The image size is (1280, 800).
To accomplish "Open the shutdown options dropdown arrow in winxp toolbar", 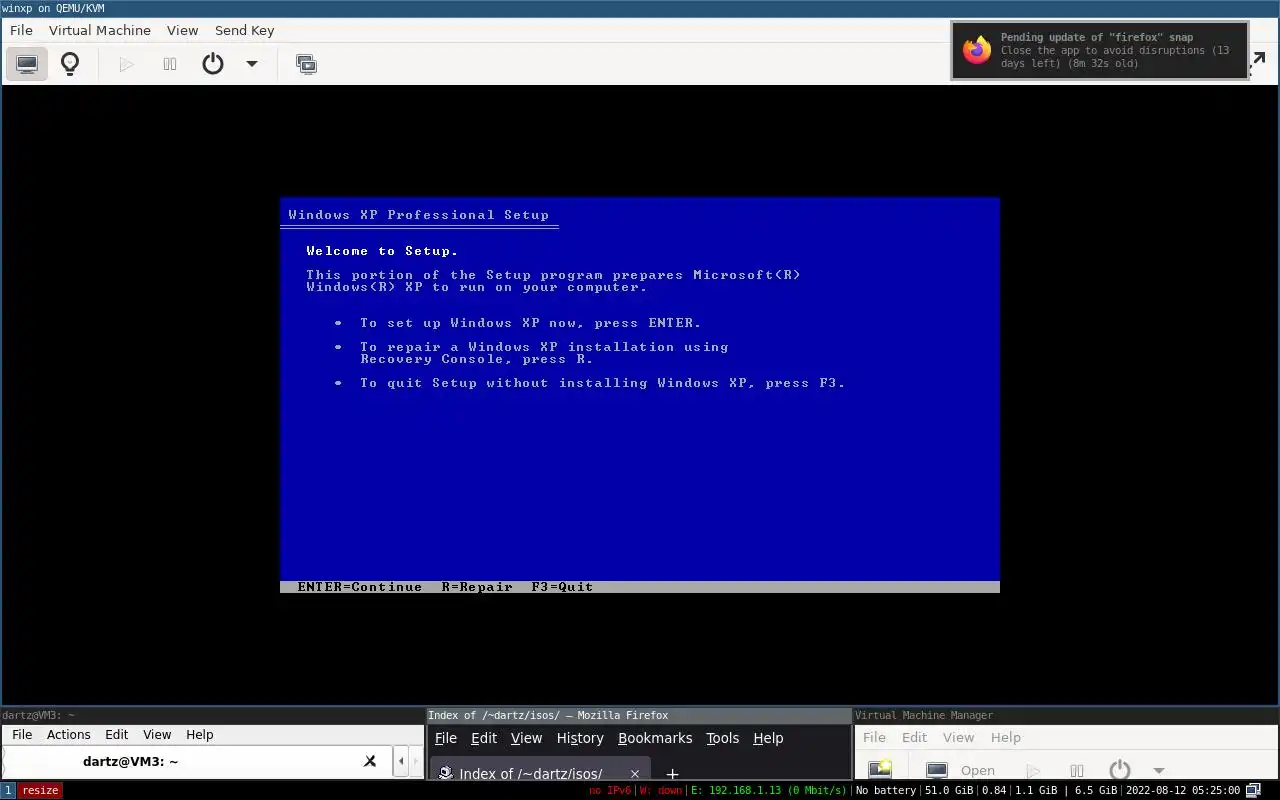I will [252, 64].
